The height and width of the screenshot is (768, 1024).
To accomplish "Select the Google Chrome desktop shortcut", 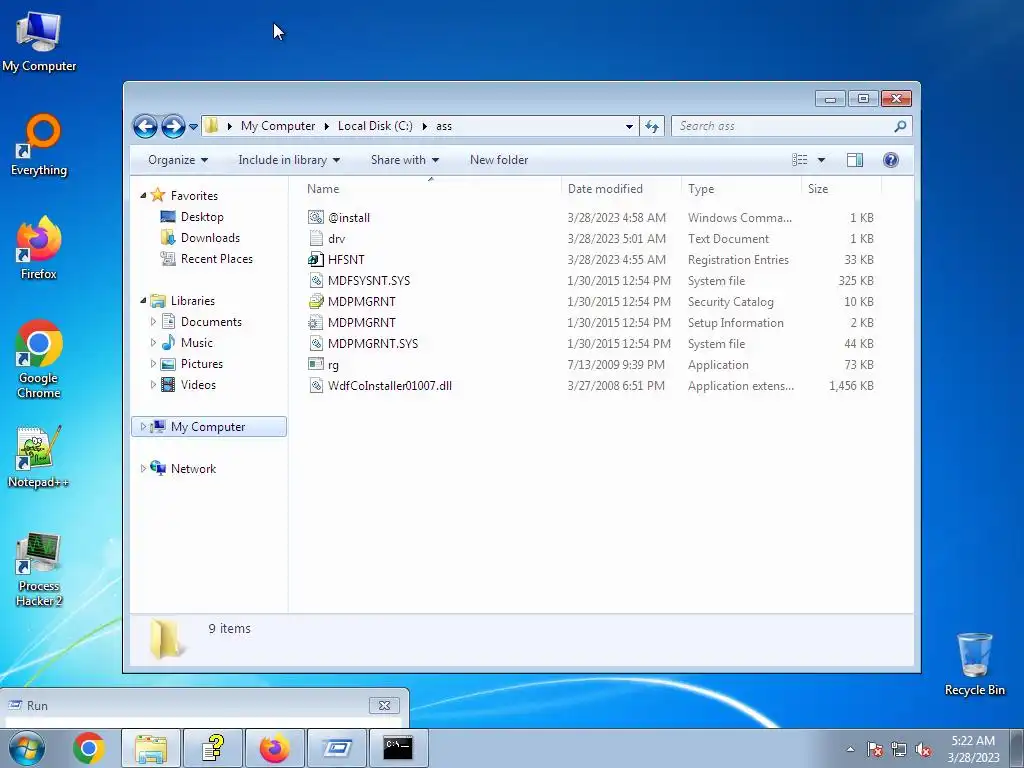I will [x=39, y=359].
